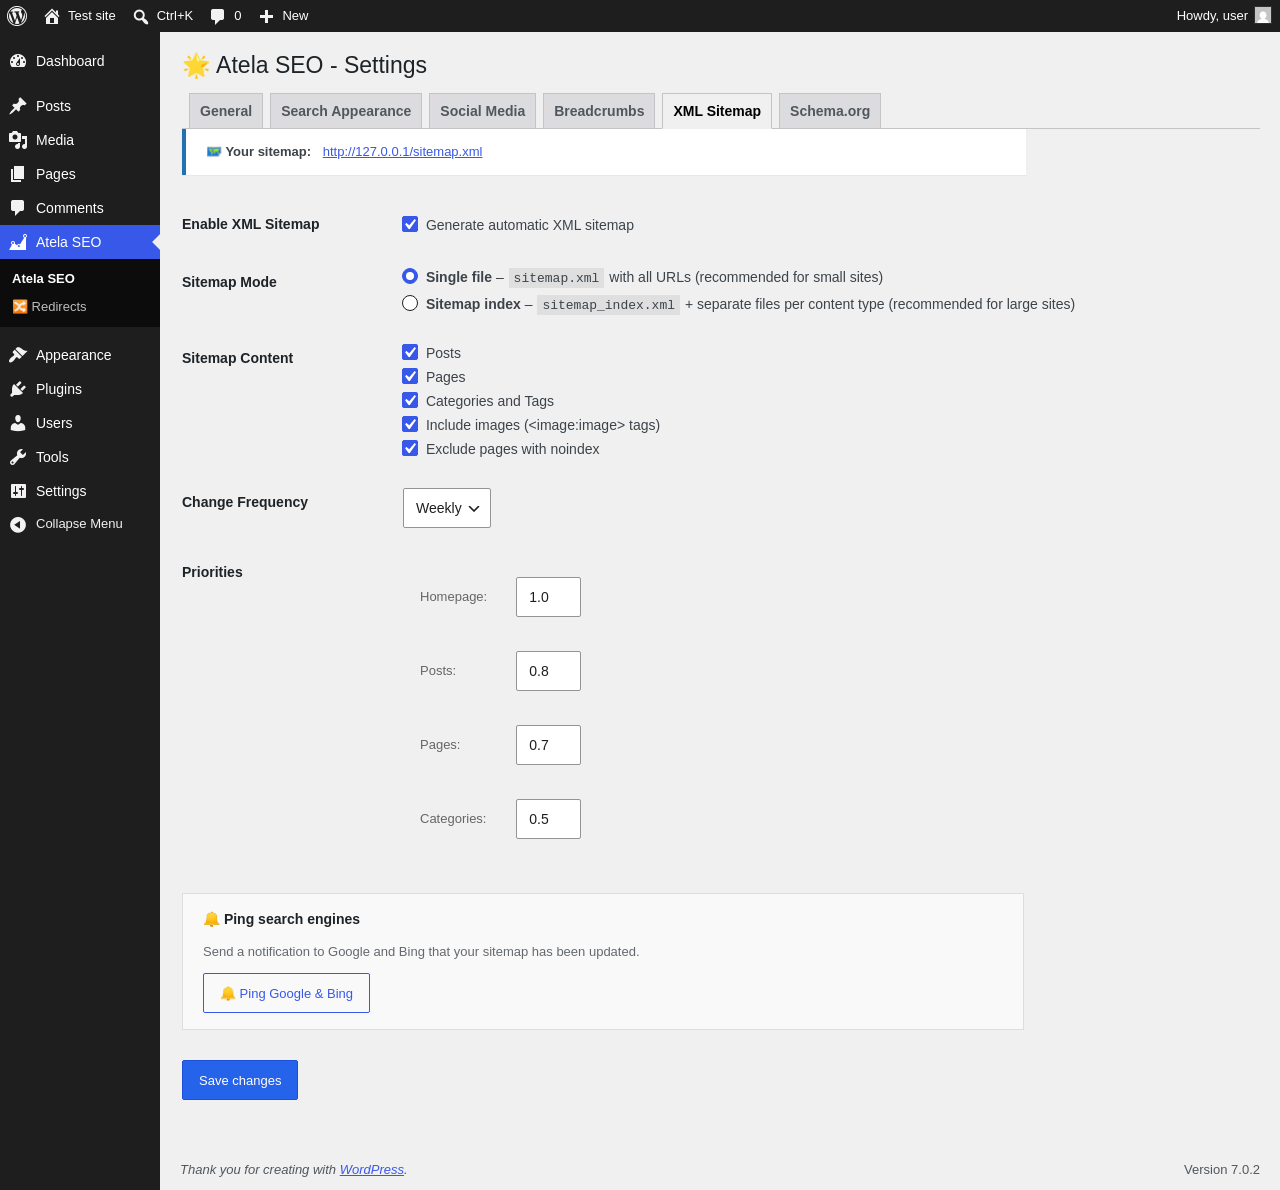The width and height of the screenshot is (1280, 1190).
Task: Click the Collapse Menu arrow icon
Action: (18, 524)
